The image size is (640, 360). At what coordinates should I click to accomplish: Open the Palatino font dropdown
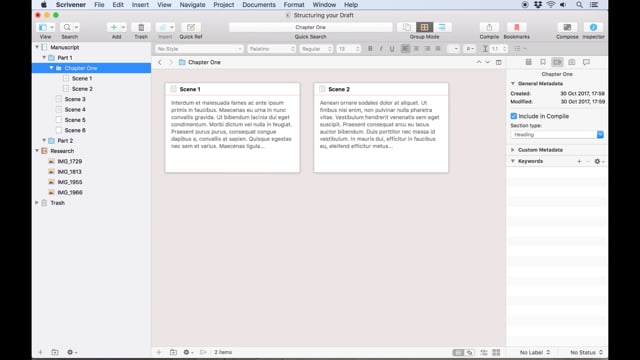tap(271, 49)
